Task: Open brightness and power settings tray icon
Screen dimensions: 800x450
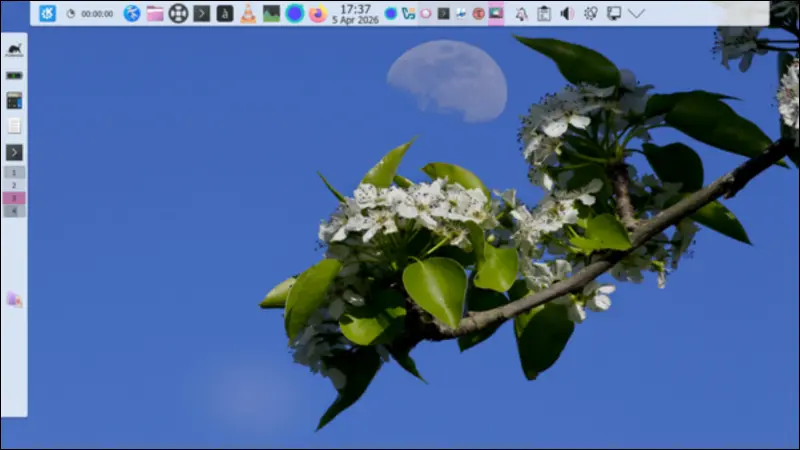Action: 591,14
